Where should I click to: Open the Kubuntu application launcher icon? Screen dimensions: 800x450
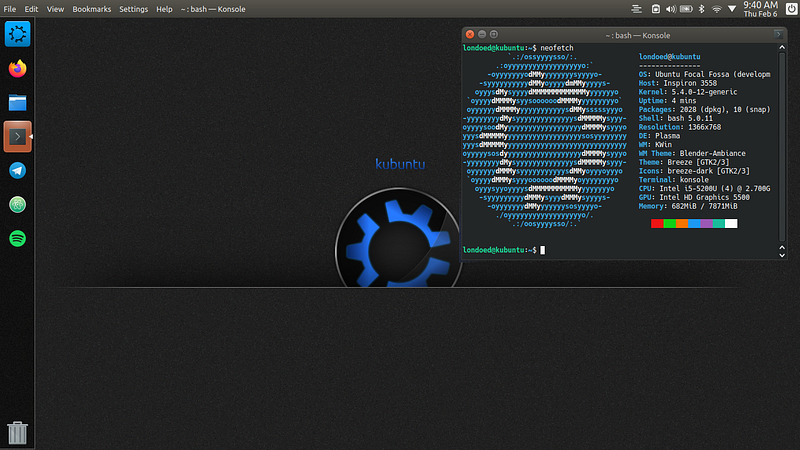[x=17, y=34]
